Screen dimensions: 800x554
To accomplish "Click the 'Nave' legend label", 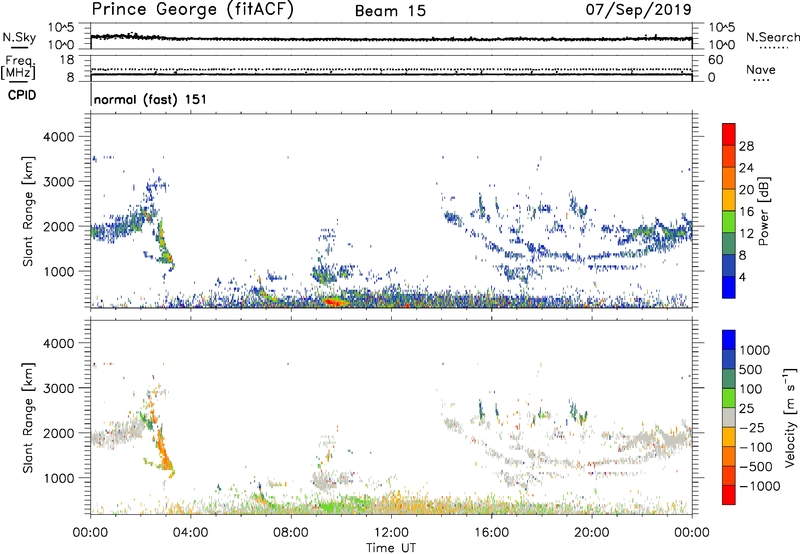I will [x=761, y=69].
